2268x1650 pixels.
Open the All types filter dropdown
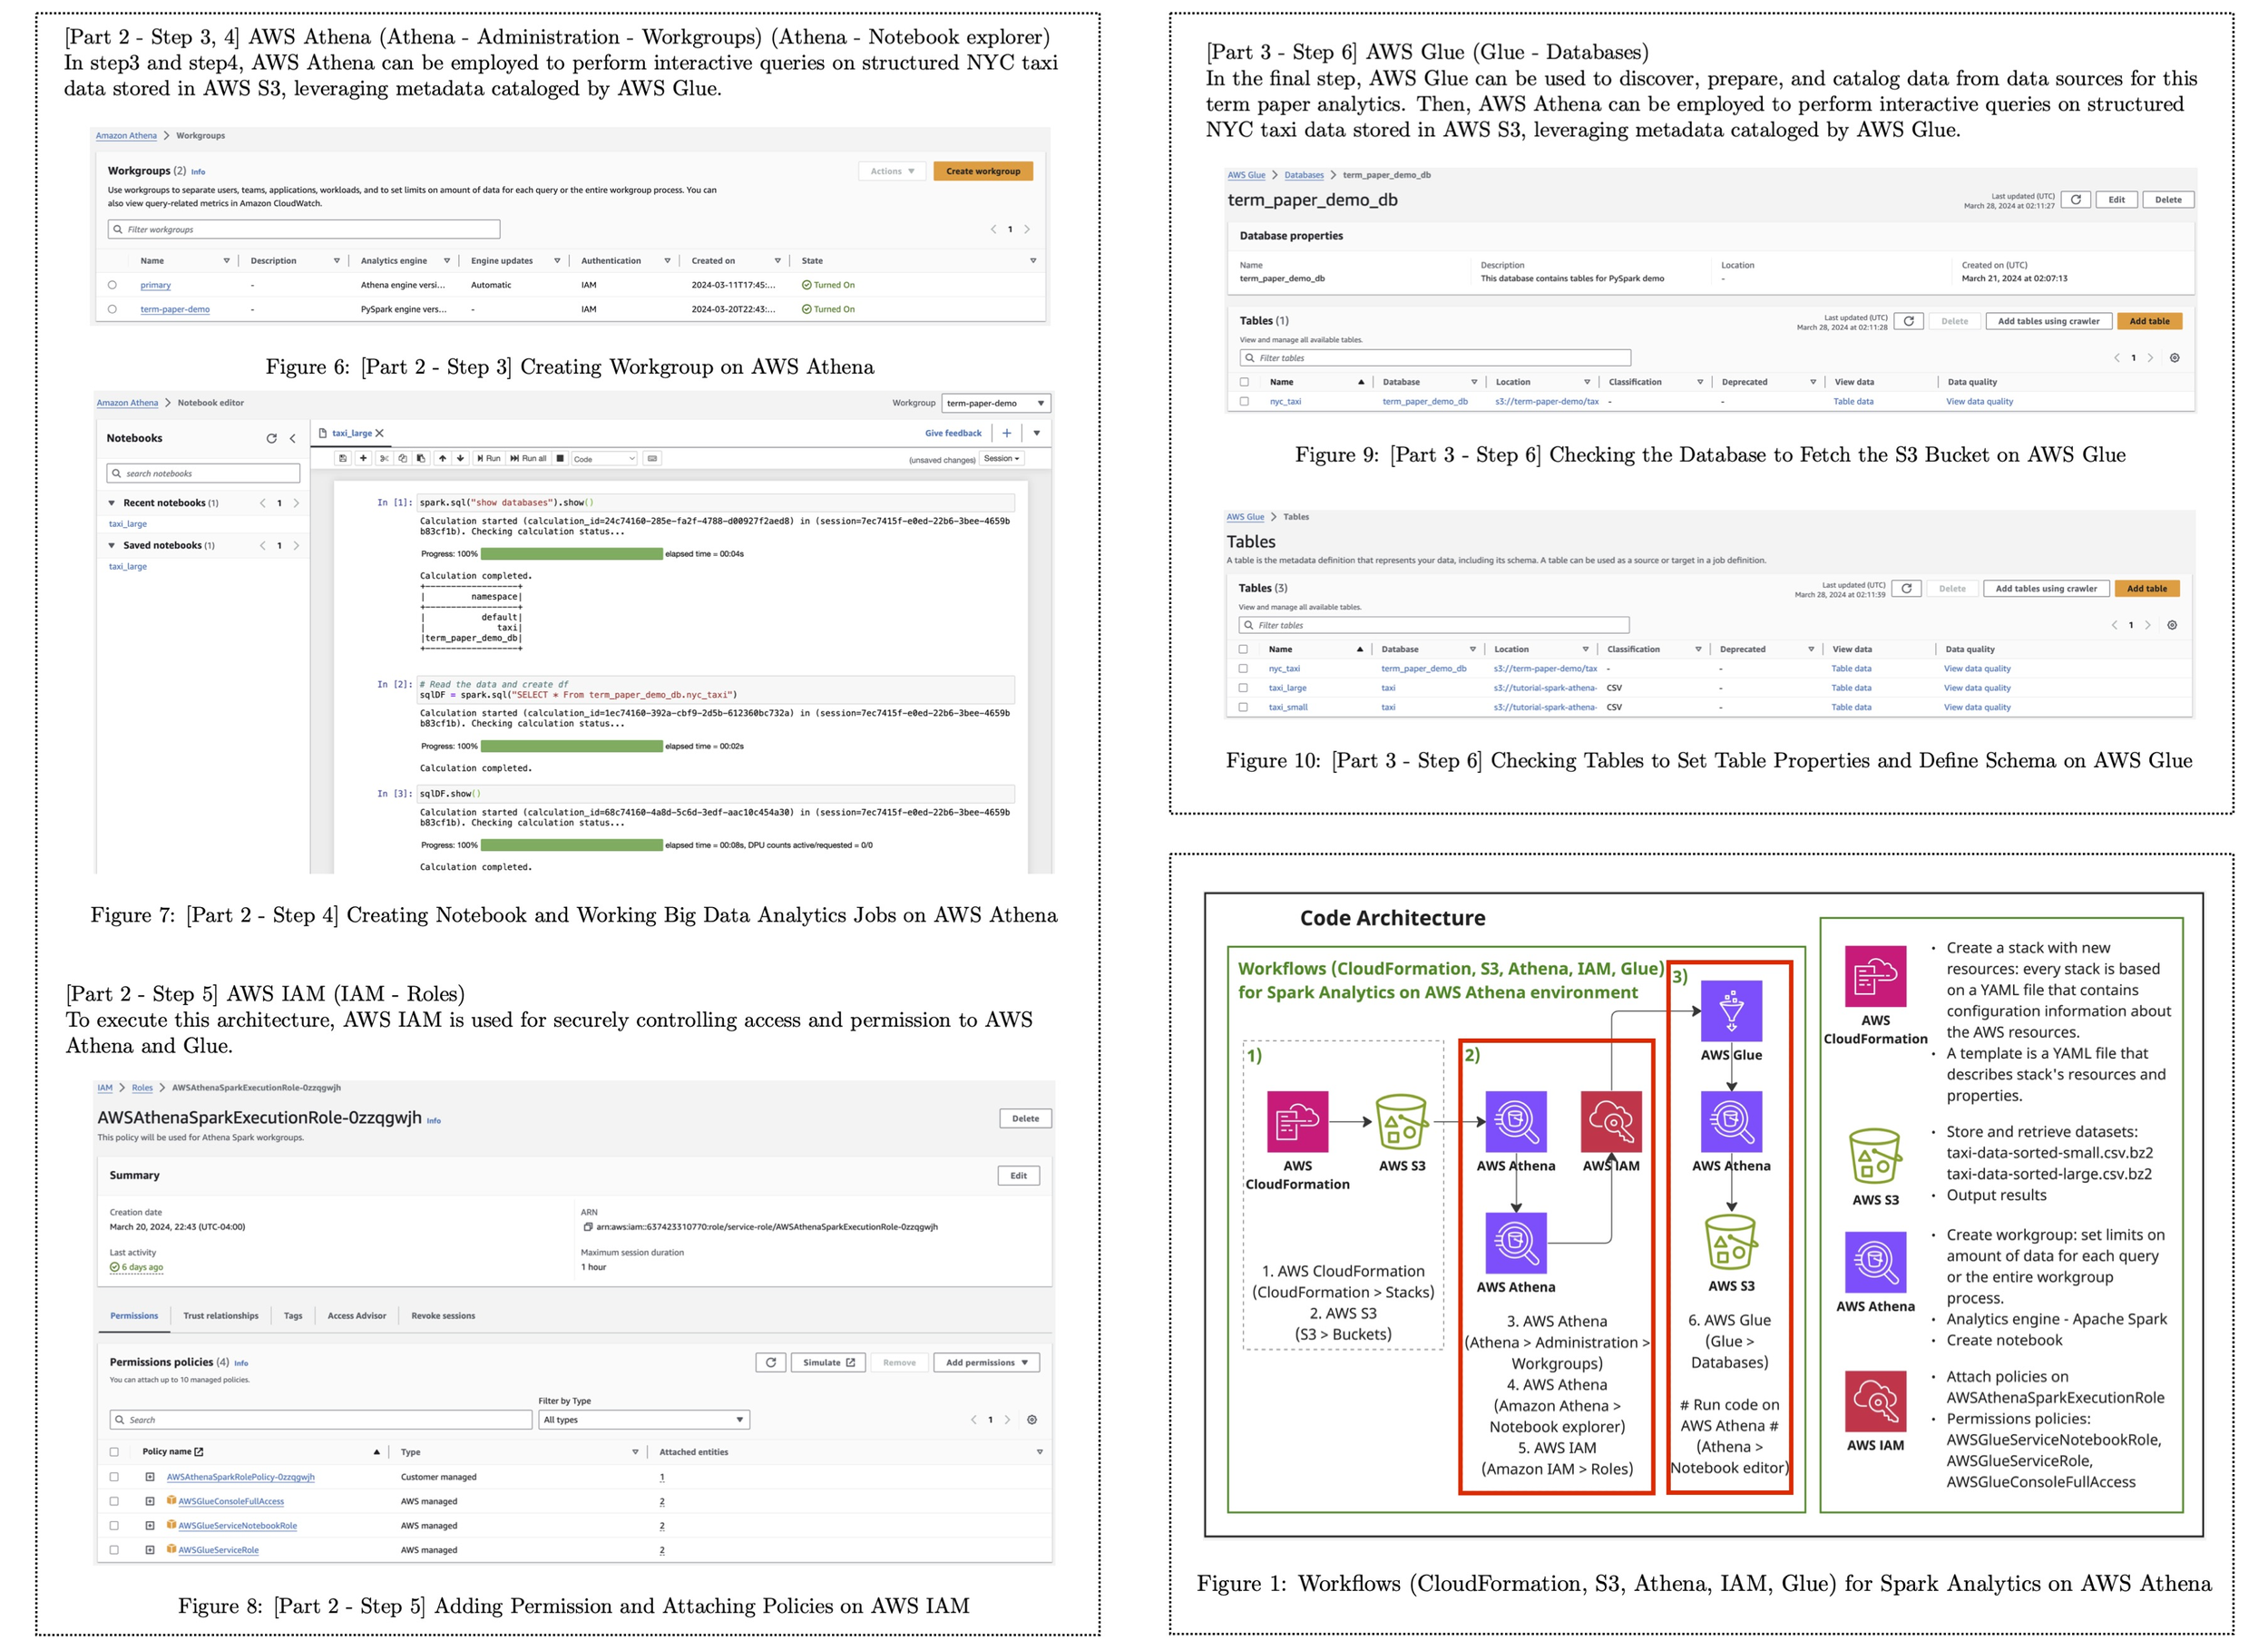click(x=644, y=1419)
